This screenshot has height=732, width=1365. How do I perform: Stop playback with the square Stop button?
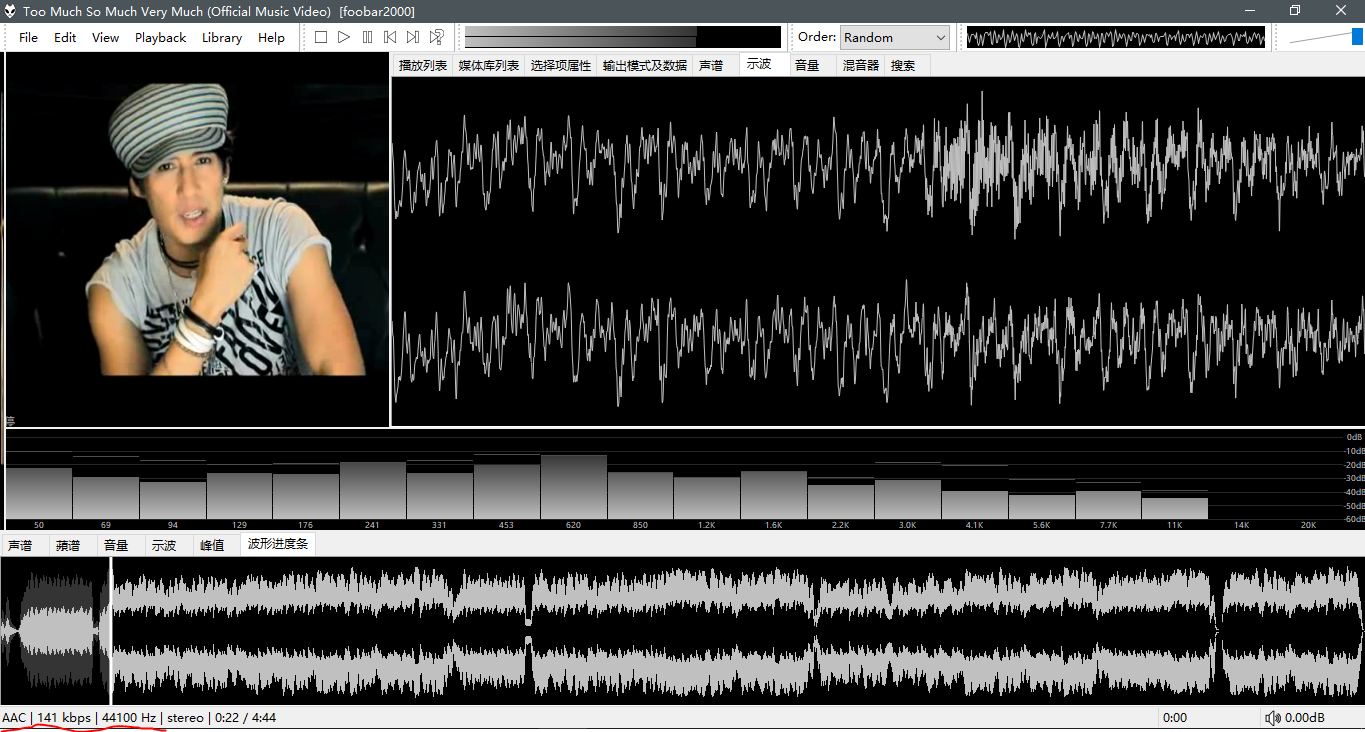point(321,37)
